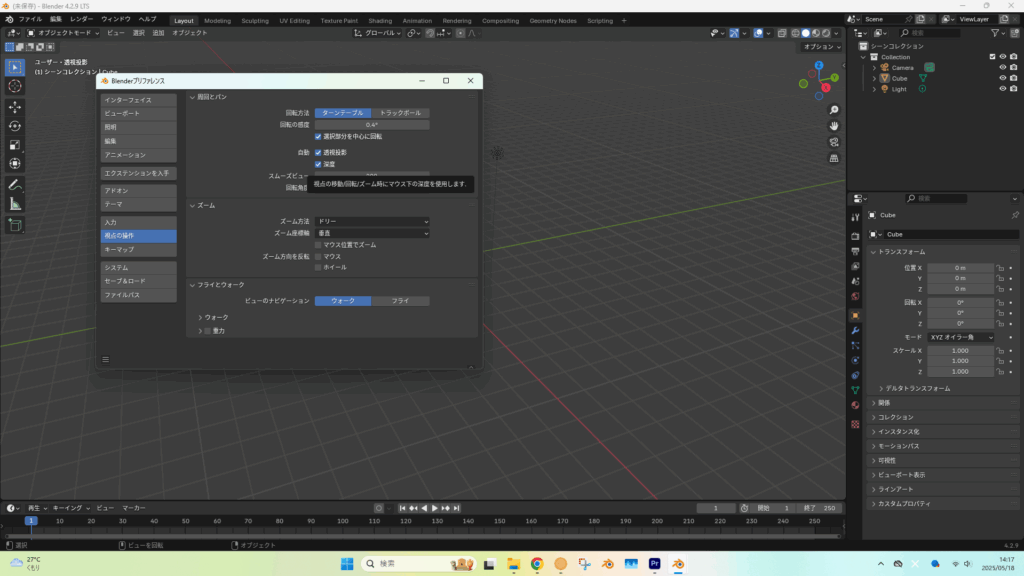
Task: Select the Move tool in the viewport toolbar
Action: coord(14,106)
